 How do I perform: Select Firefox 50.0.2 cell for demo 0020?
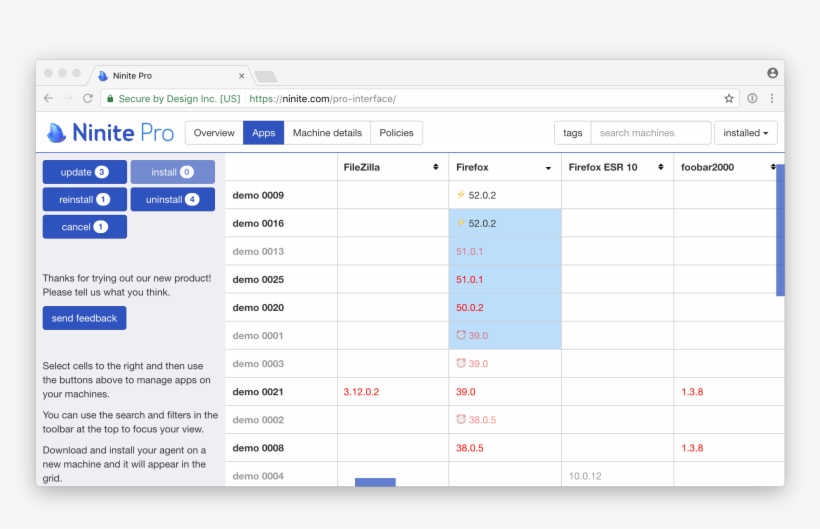505,307
